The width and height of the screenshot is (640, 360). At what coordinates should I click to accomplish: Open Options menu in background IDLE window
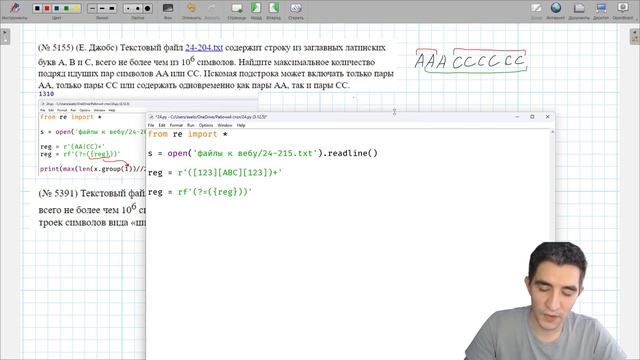click(x=84, y=110)
